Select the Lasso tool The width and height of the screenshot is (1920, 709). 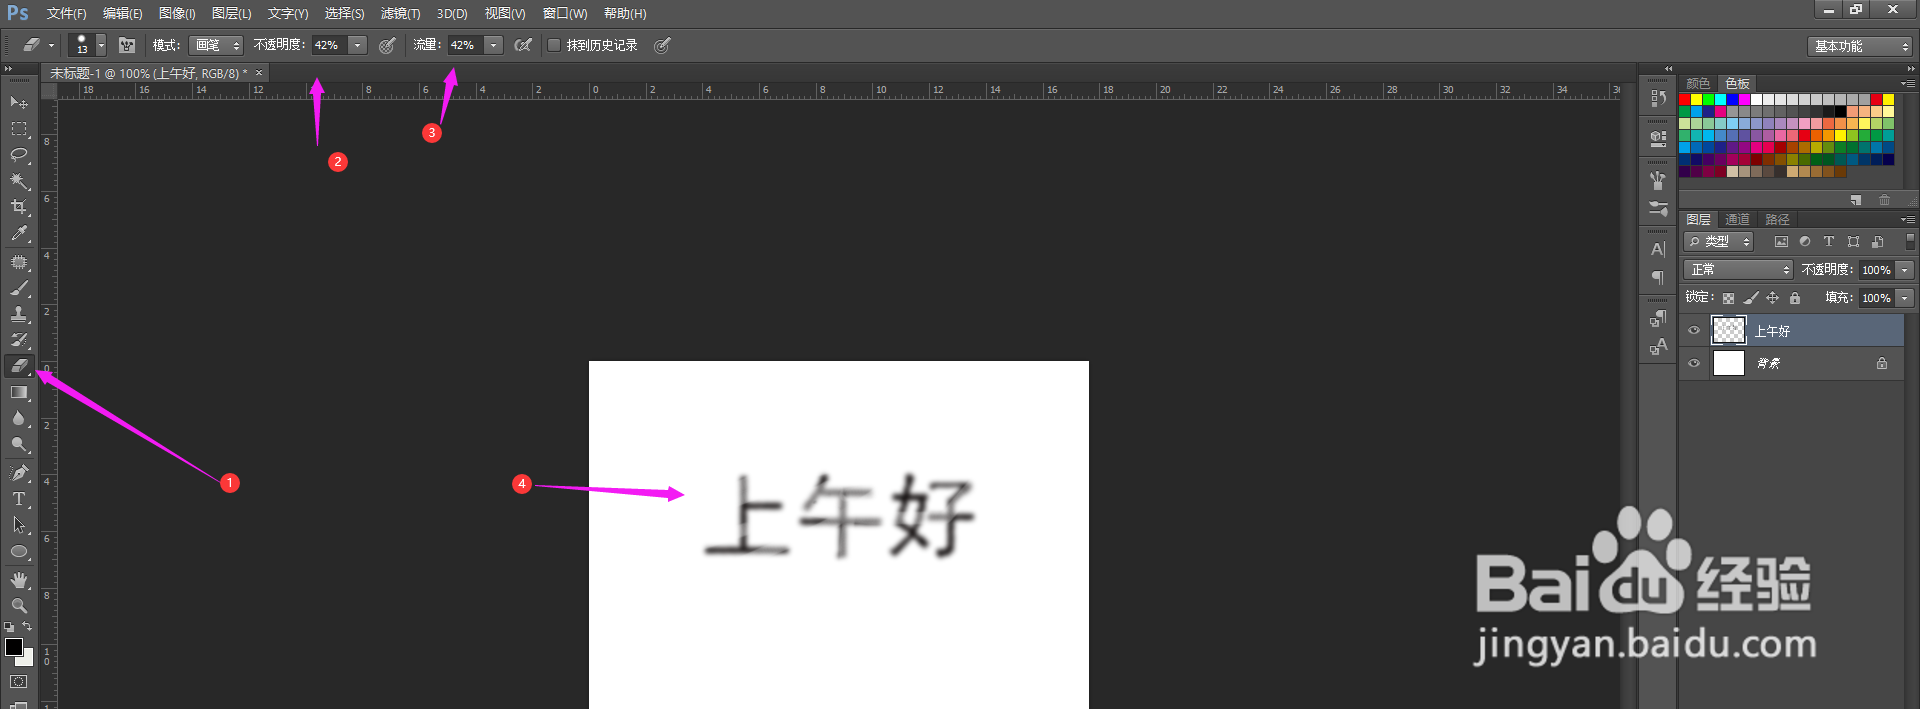tap(19, 155)
